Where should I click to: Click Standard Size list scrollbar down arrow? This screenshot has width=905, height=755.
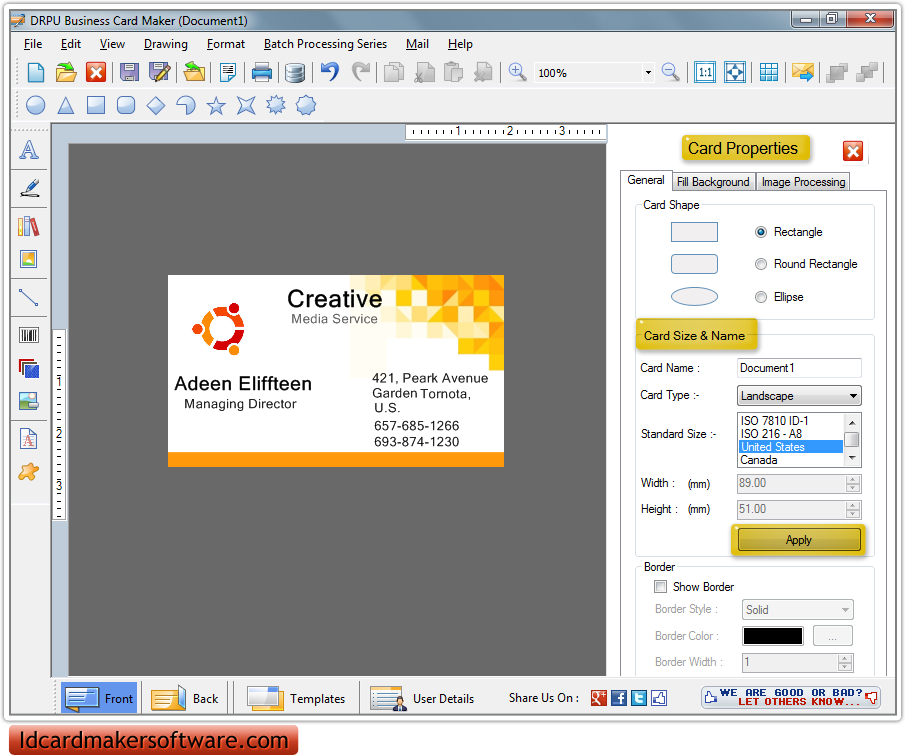pos(852,458)
